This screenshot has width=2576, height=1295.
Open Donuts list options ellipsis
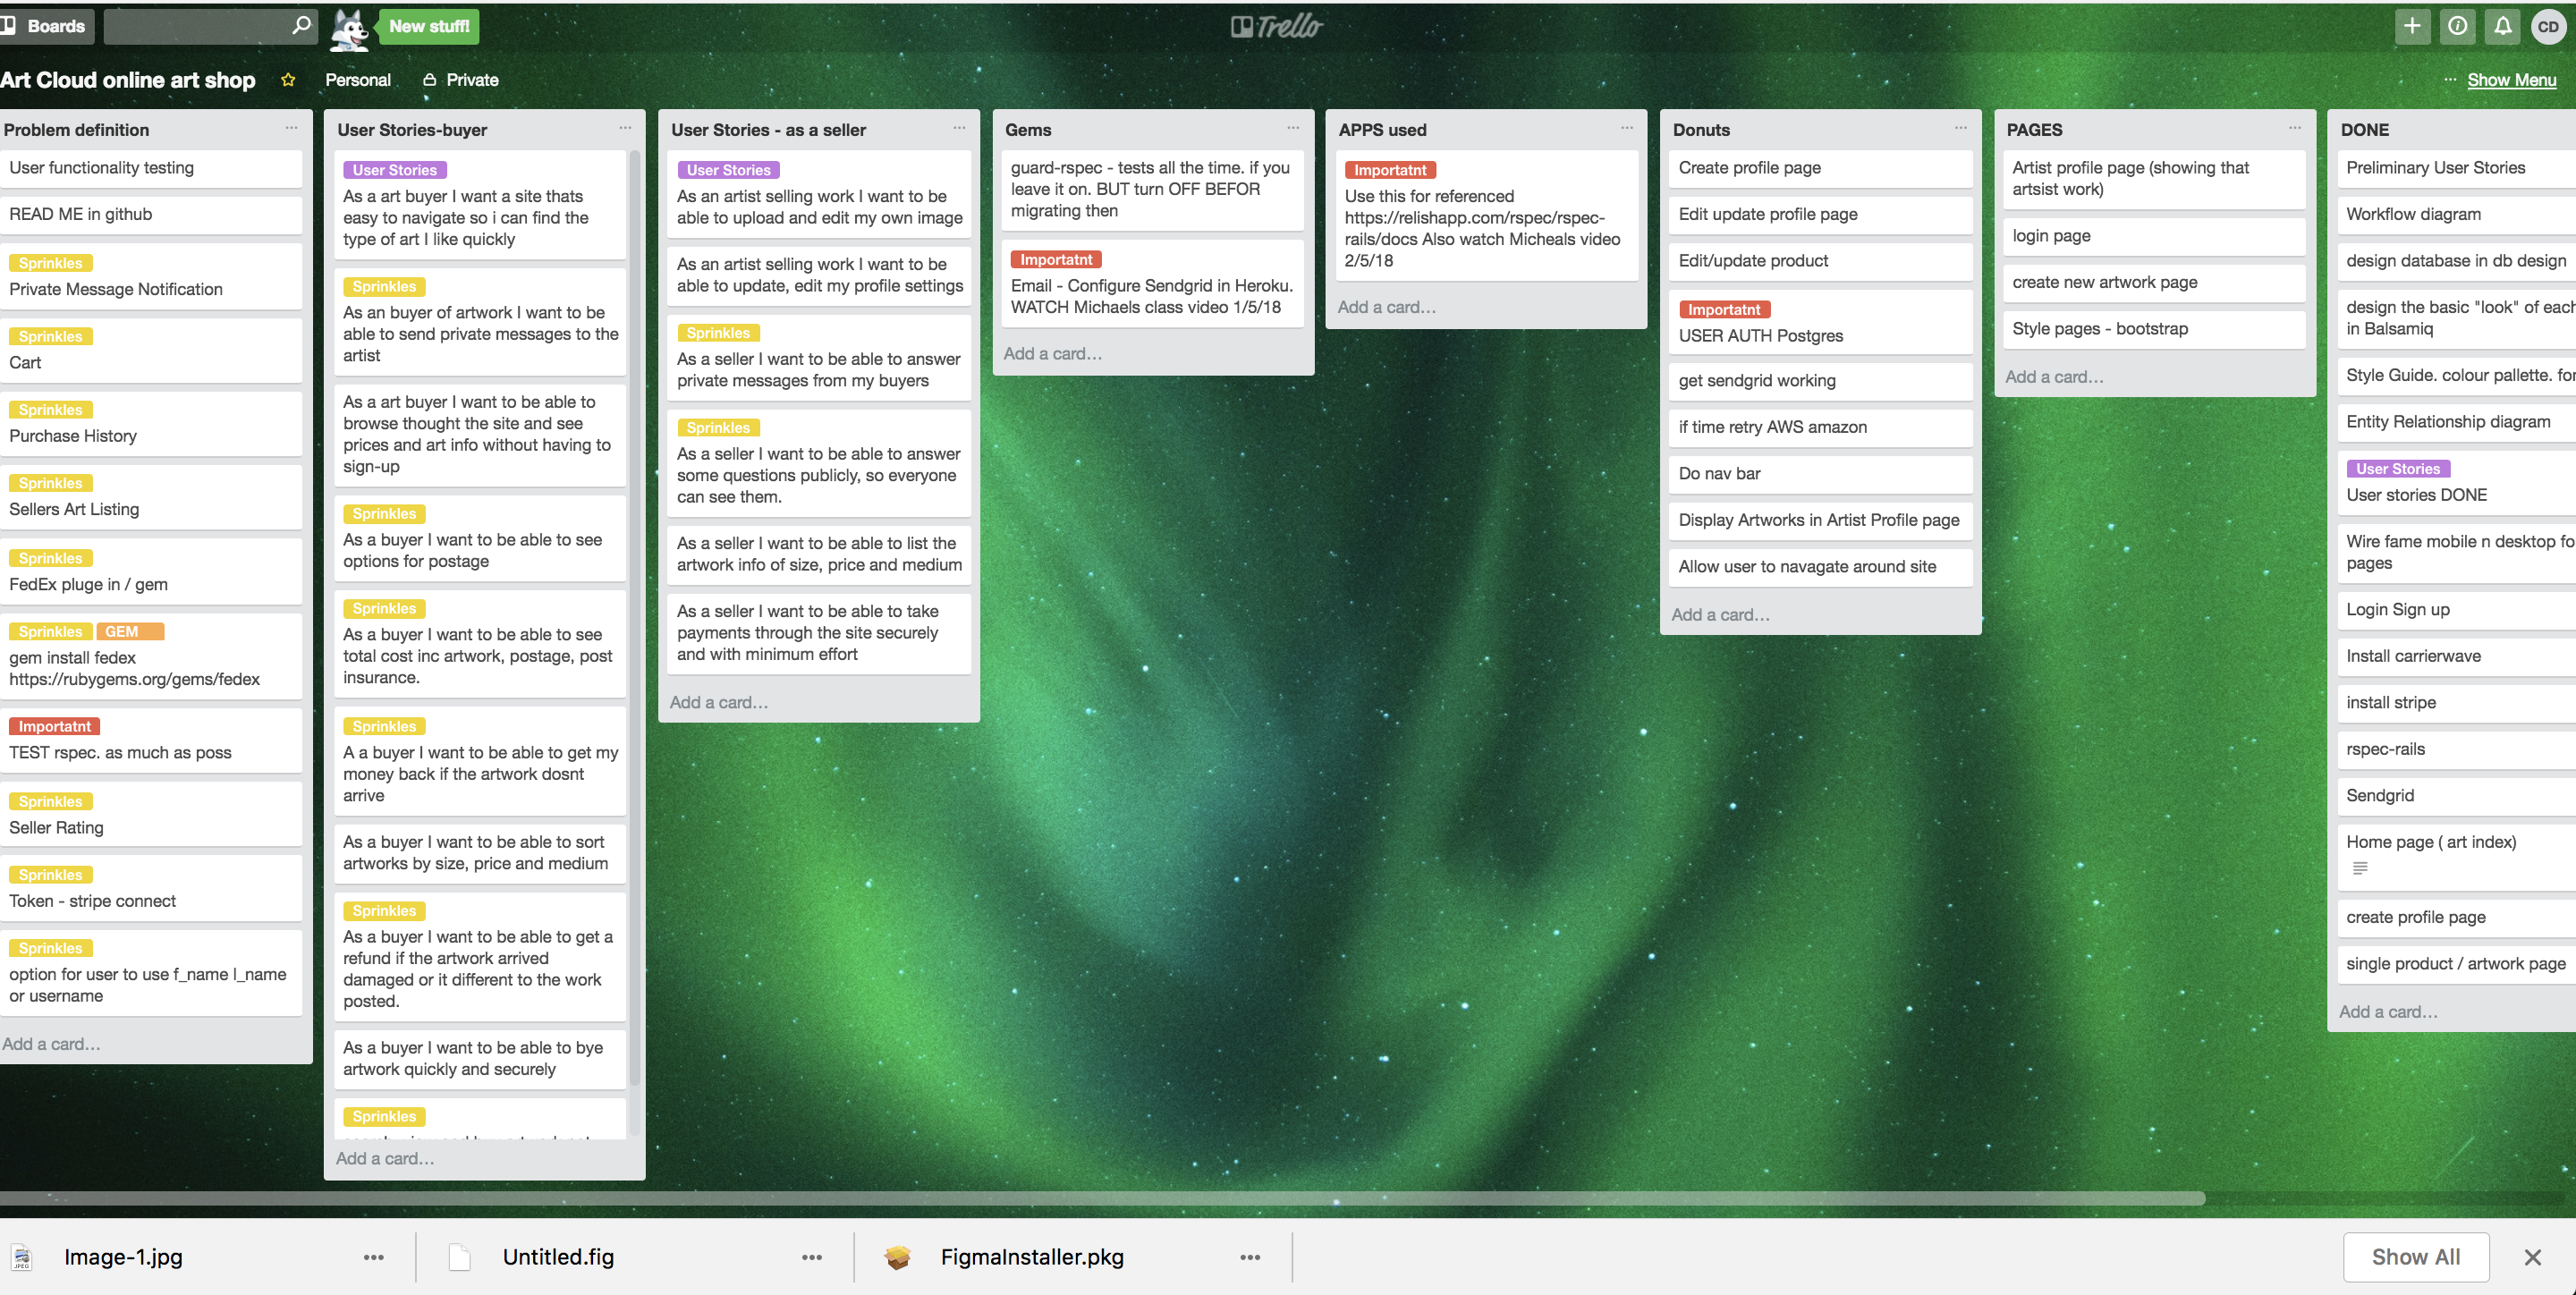(x=1960, y=128)
